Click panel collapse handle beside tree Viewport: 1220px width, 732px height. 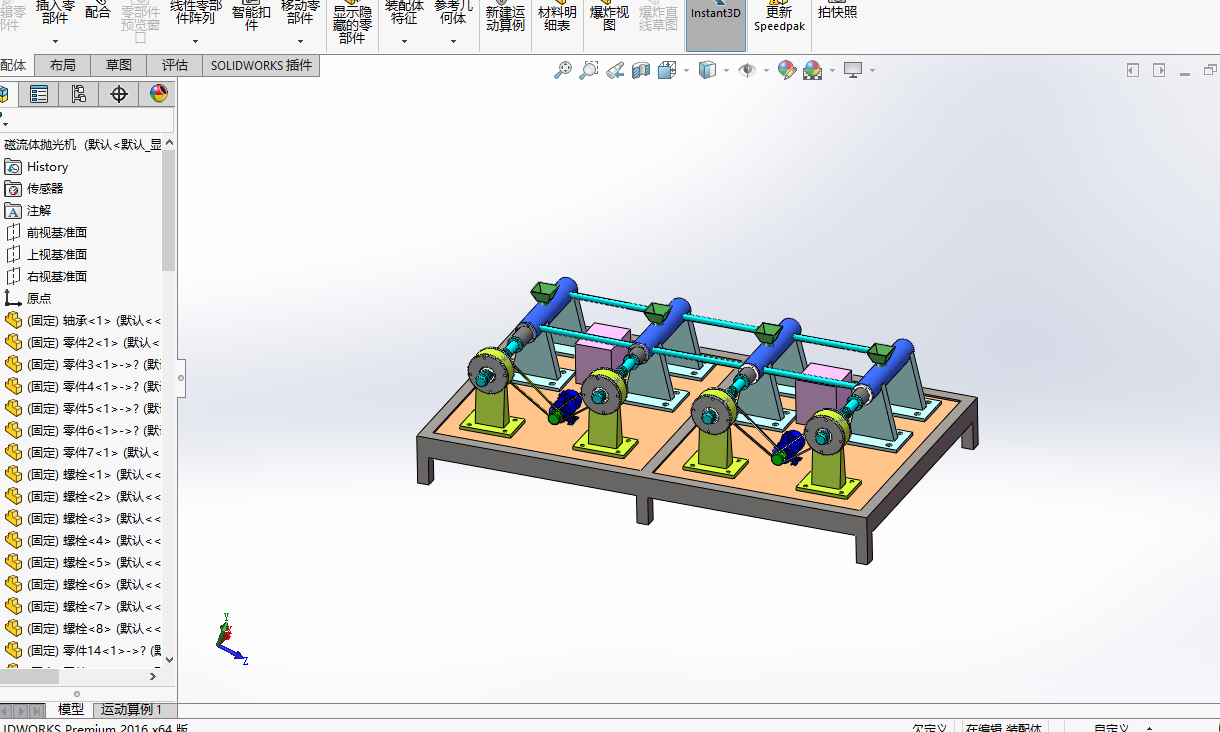(x=182, y=379)
